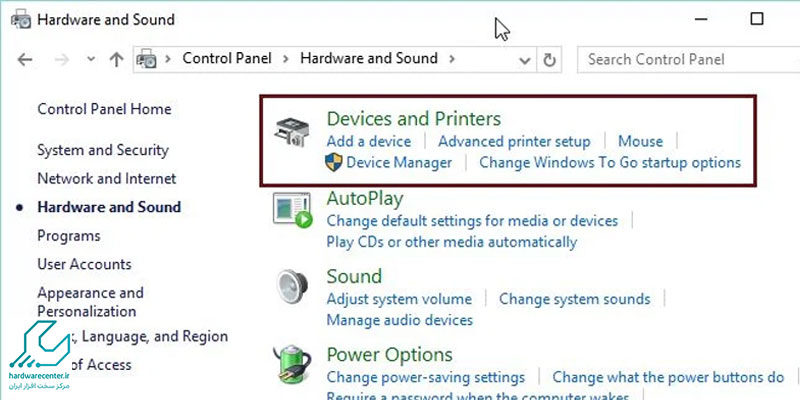Click the Devices and Printers icon
Screen dimensions: 800x400
click(291, 133)
